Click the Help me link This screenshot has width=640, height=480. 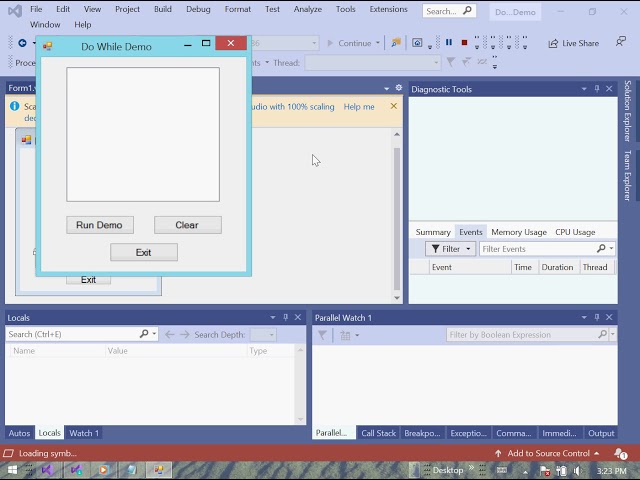click(x=359, y=107)
